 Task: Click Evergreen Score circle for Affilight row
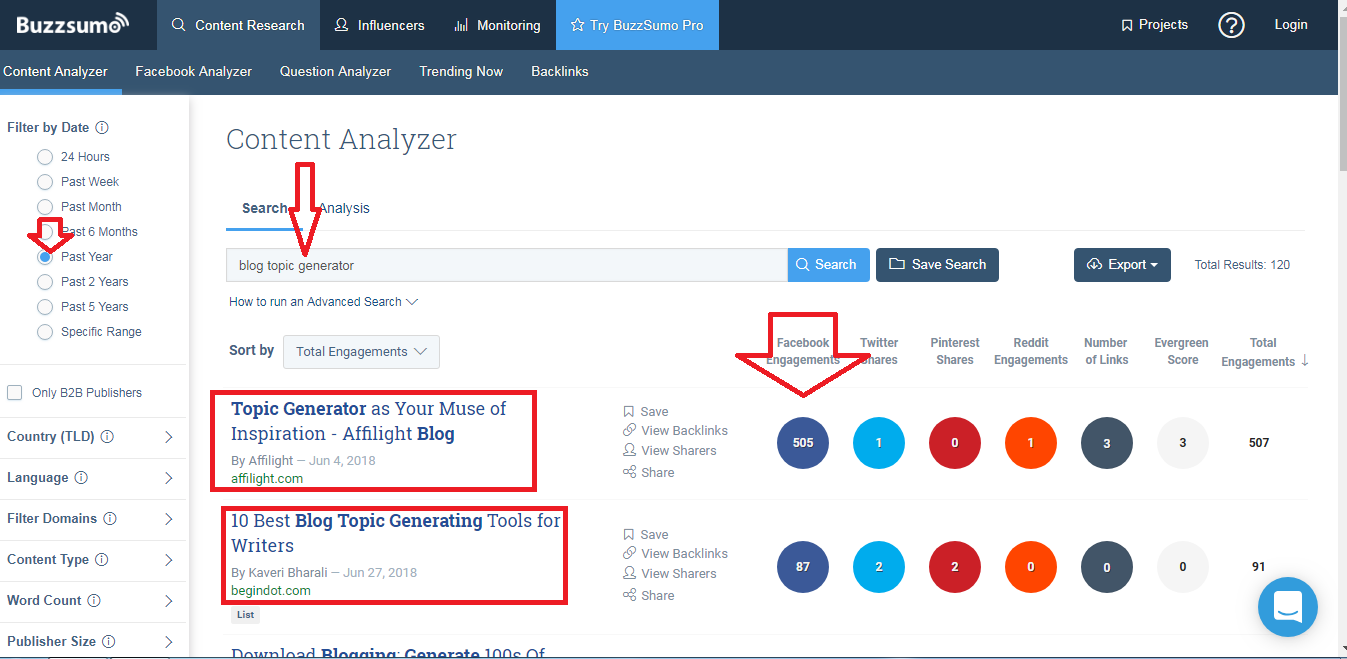point(1183,443)
